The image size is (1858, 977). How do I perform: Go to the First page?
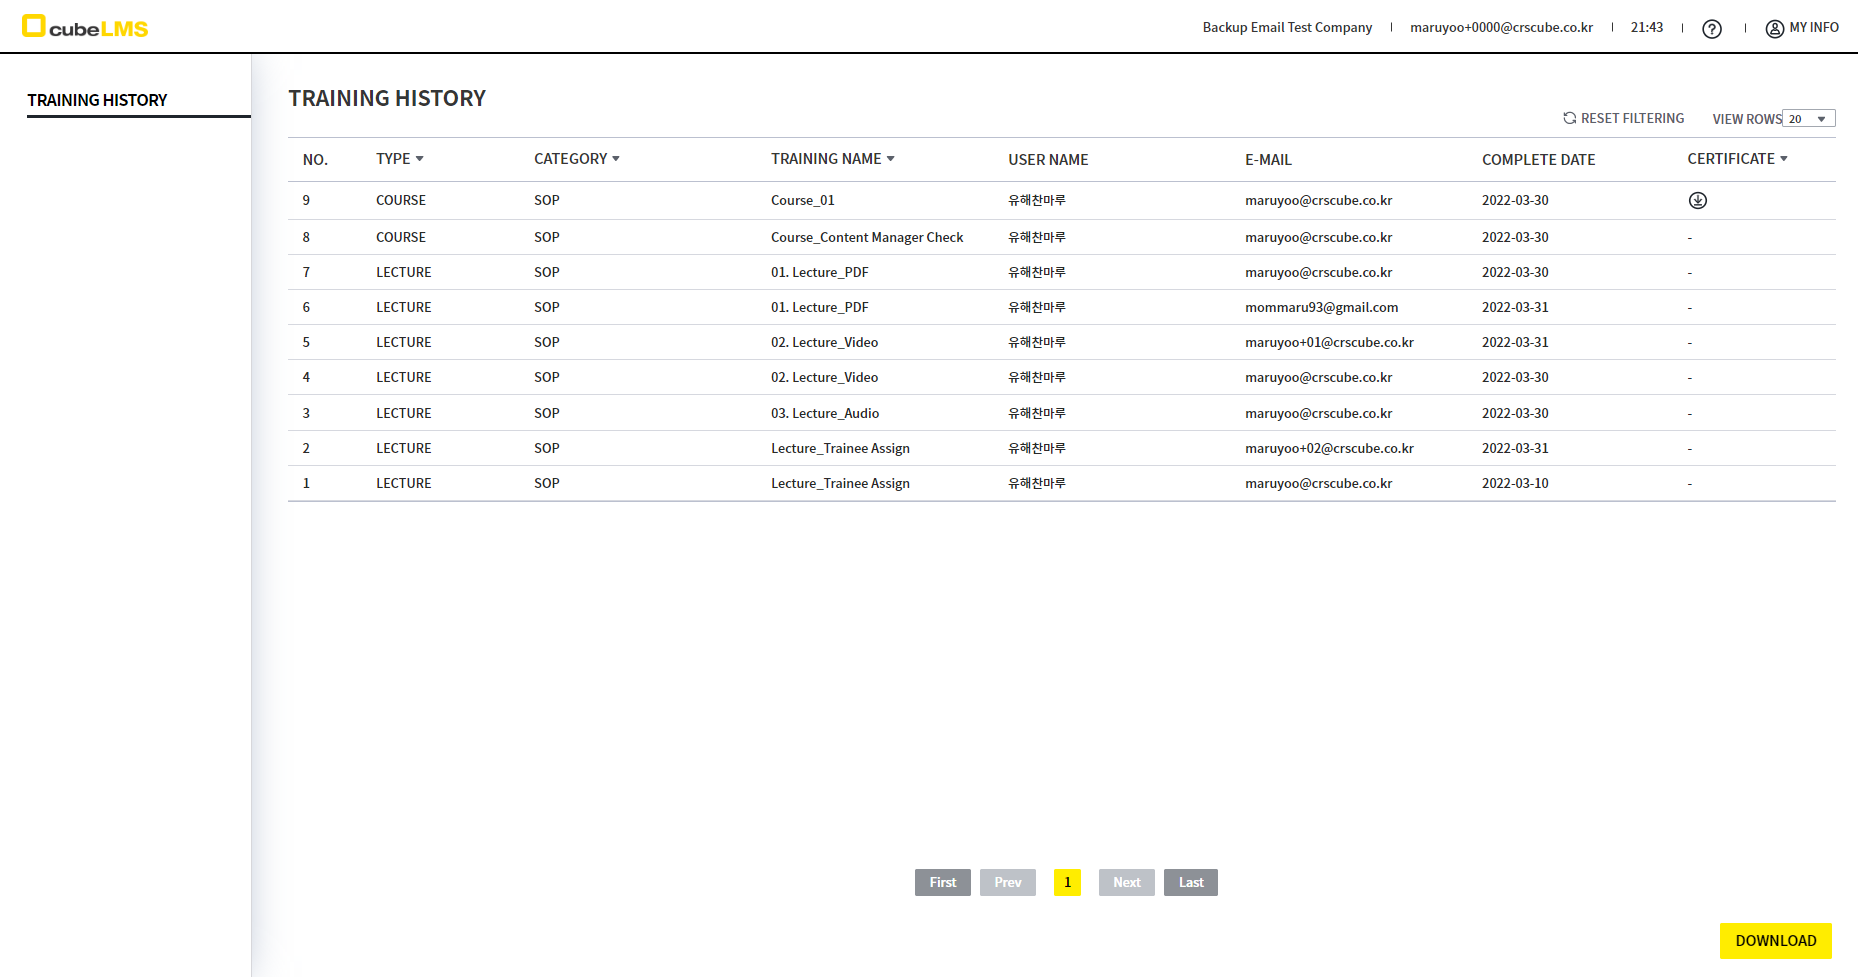(x=942, y=882)
